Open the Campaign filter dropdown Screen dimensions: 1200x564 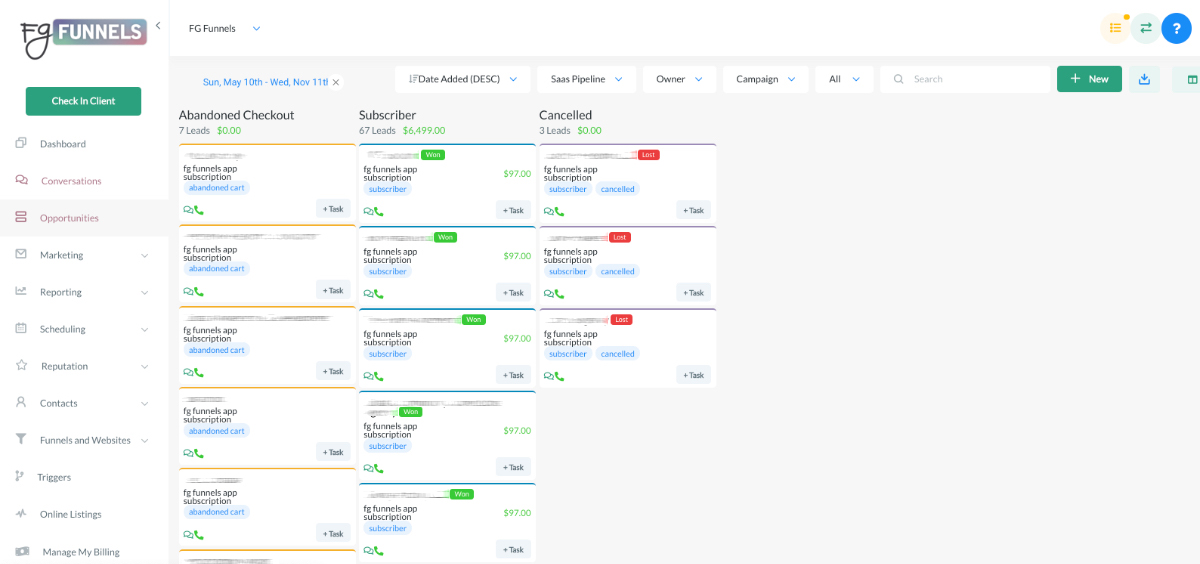coord(766,79)
